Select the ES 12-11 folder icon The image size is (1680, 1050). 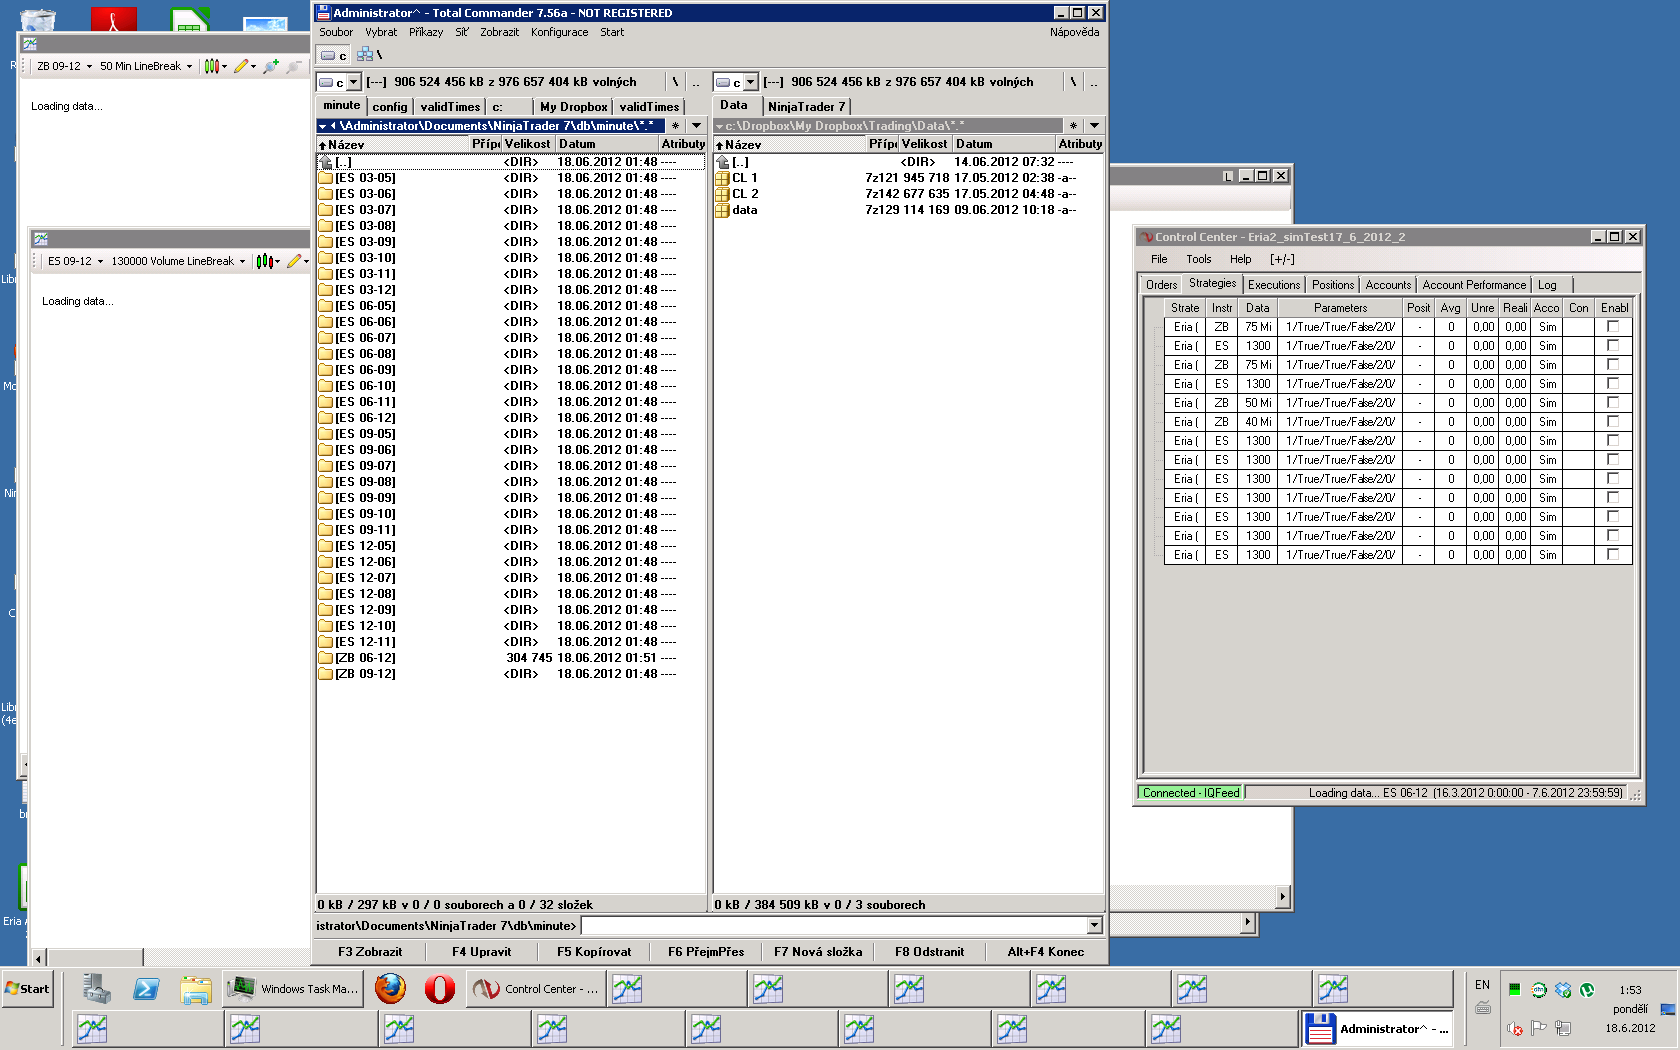click(x=325, y=642)
